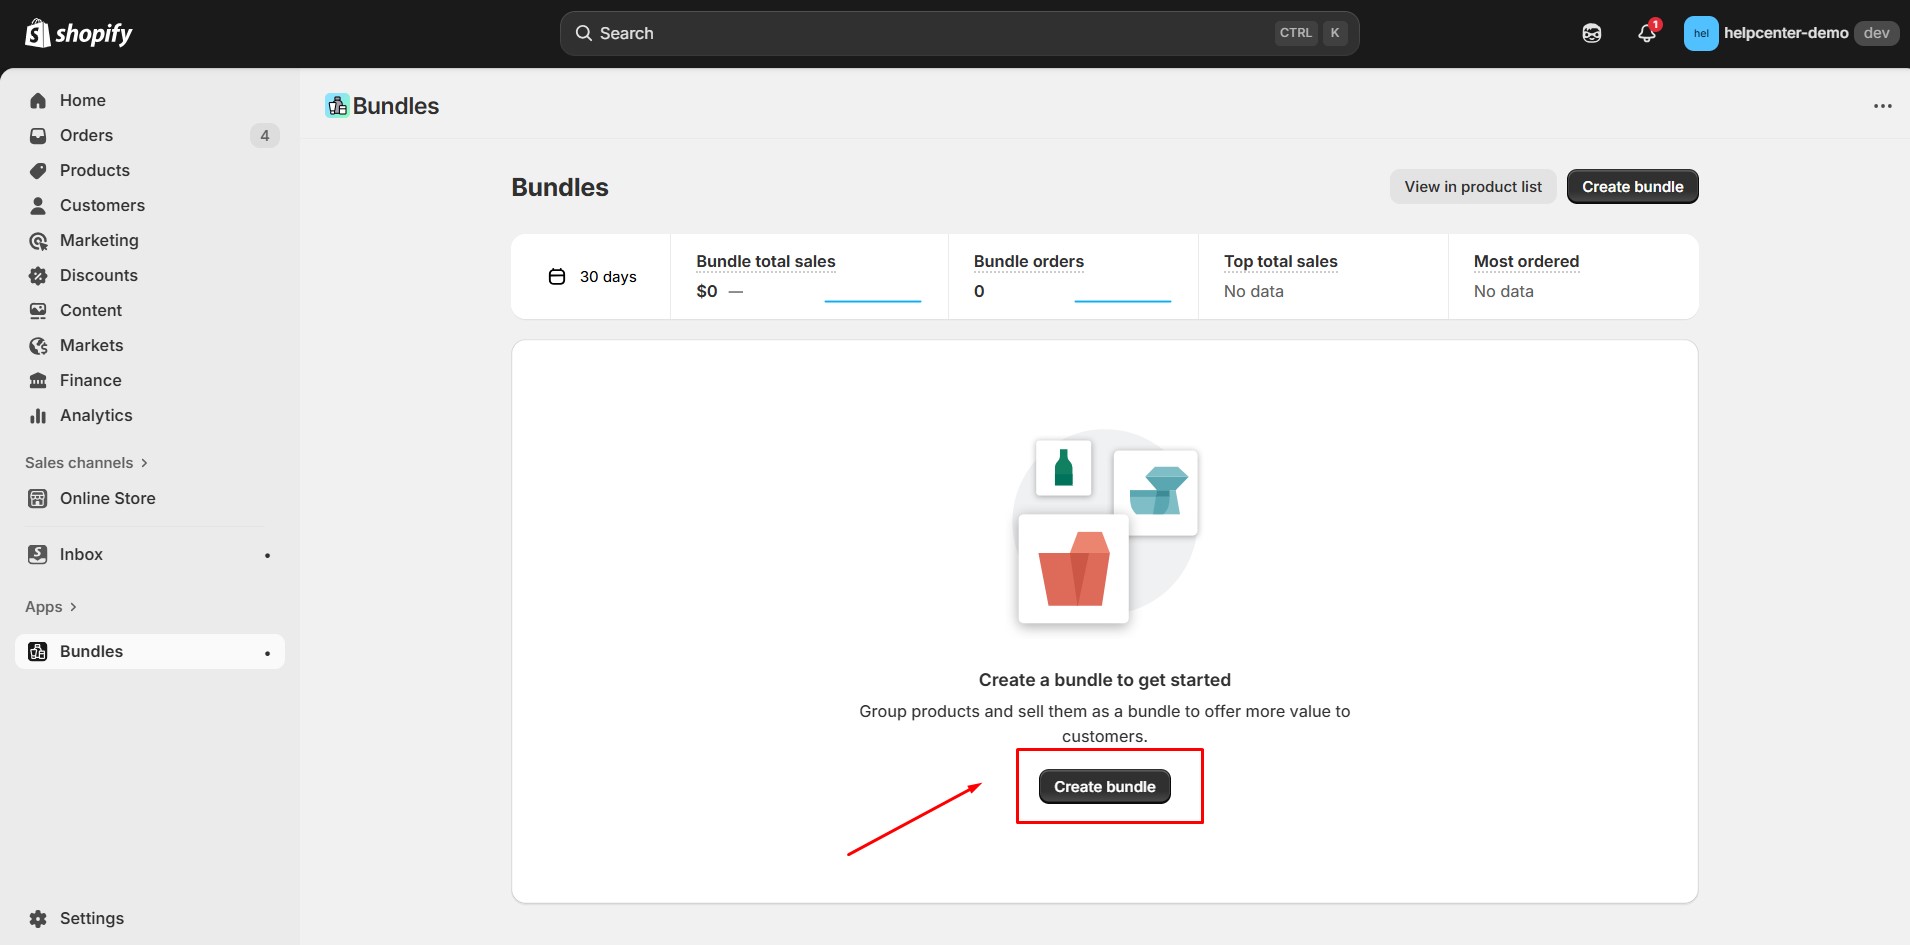The image size is (1910, 945).
Task: Open the Home section in sidebar
Action: [82, 100]
